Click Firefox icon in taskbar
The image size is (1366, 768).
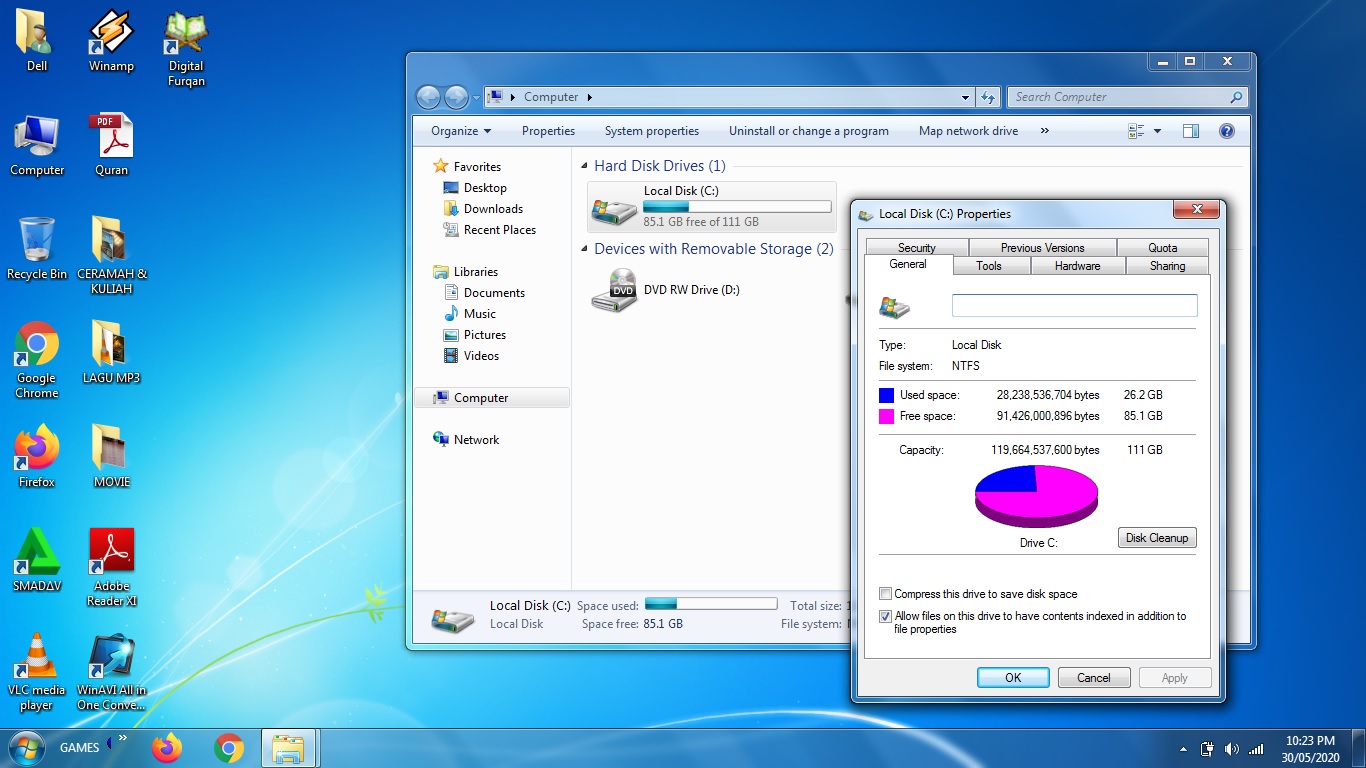coord(167,748)
